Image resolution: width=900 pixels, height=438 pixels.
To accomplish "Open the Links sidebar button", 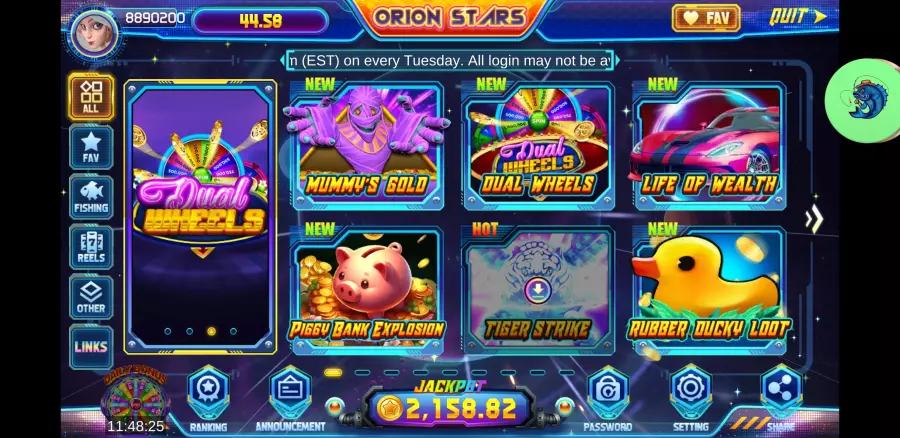I will click(91, 347).
